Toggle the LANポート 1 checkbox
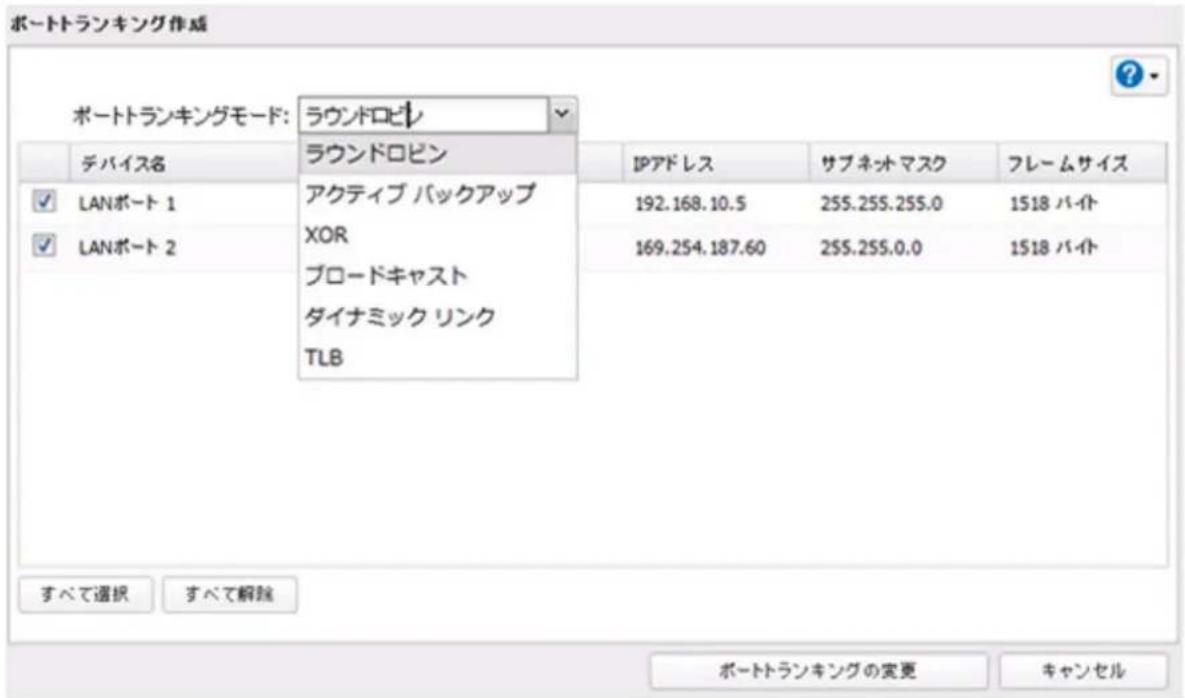The image size is (1185, 698). (44, 201)
